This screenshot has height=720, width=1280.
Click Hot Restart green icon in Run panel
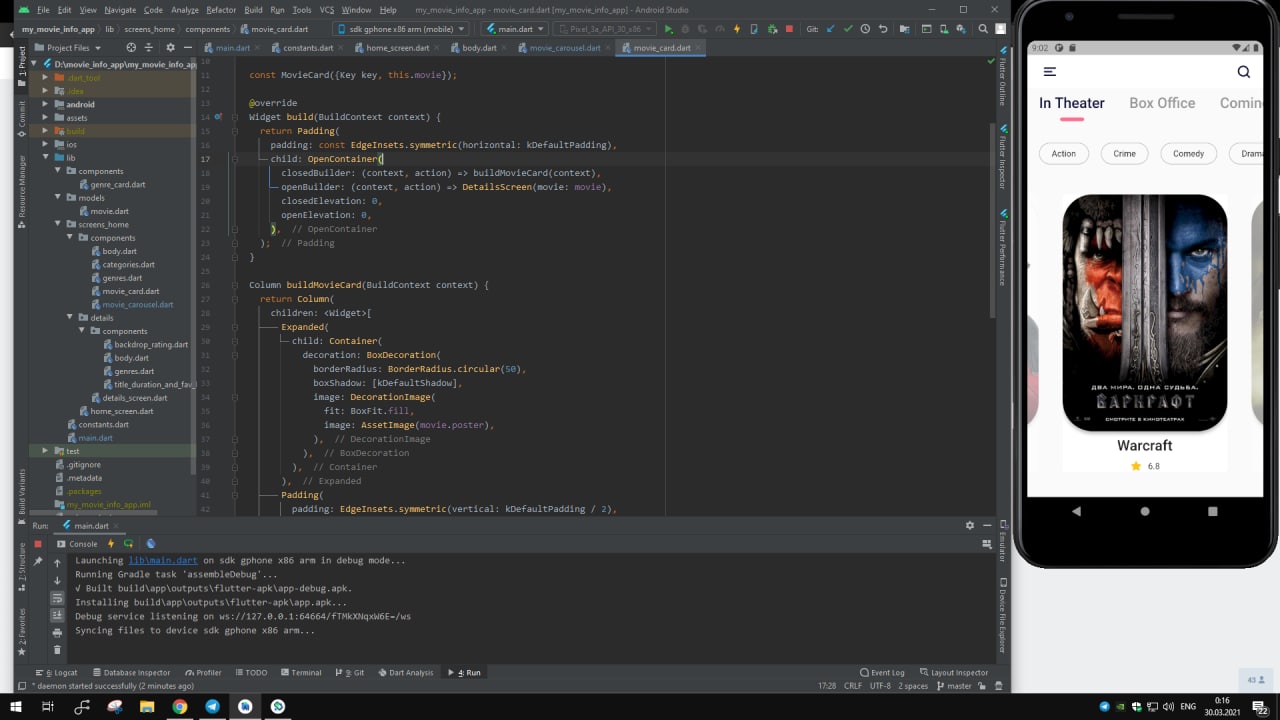click(x=130, y=544)
